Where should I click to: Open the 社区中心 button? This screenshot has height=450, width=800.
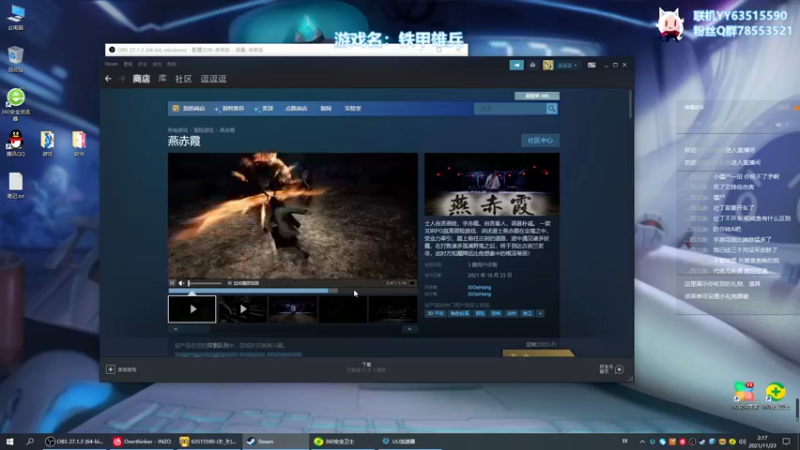tap(540, 140)
